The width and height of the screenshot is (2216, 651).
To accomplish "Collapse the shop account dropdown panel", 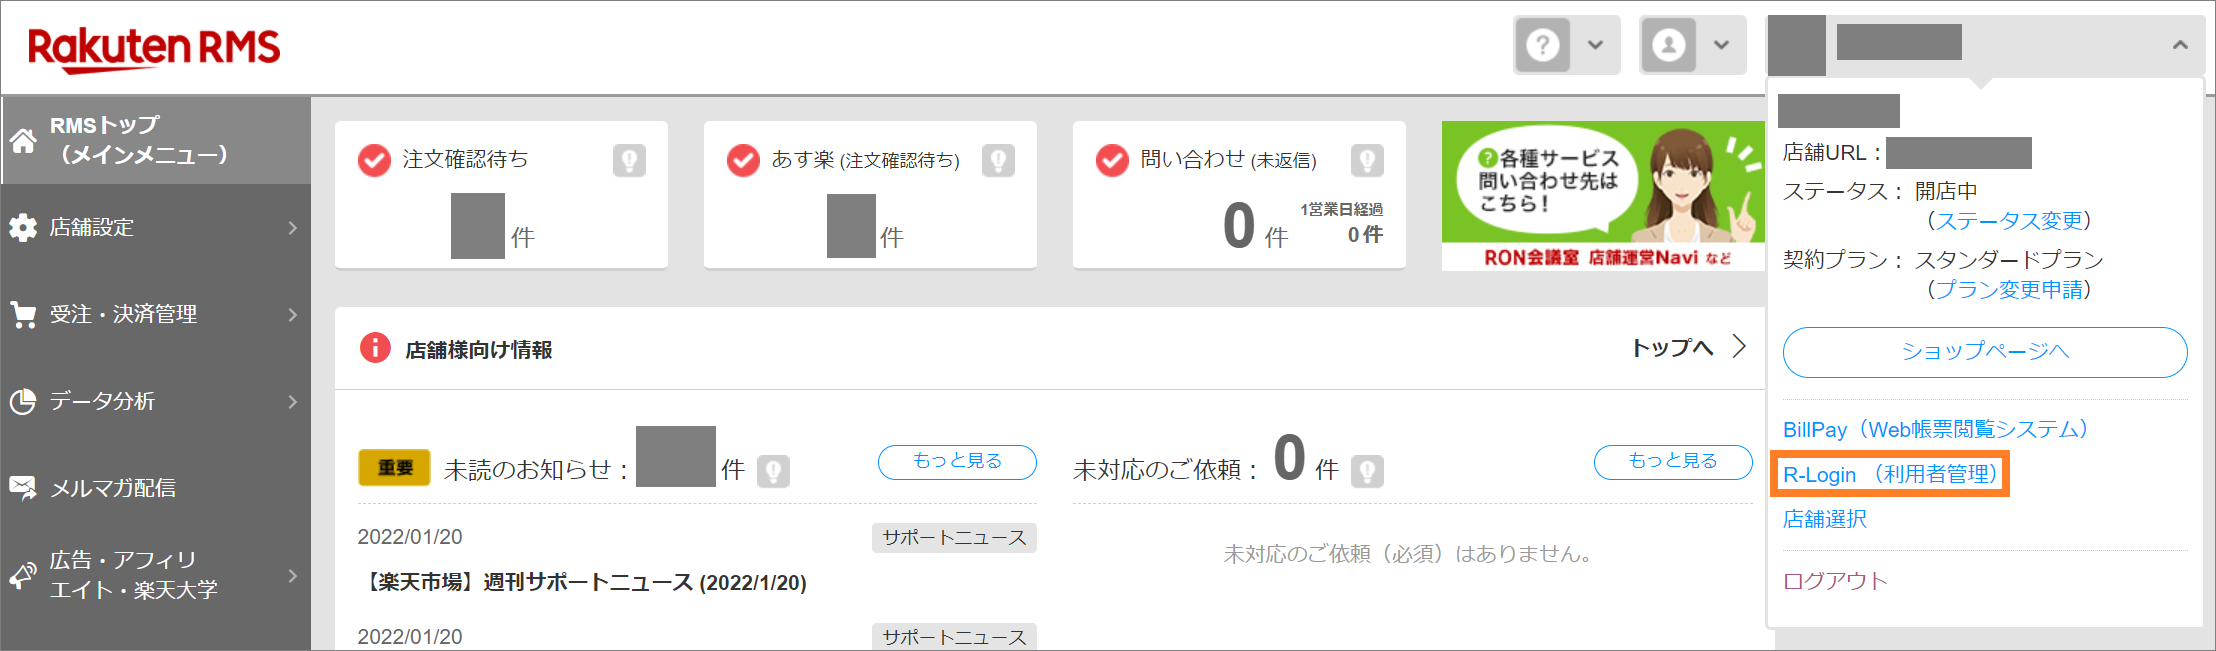I will (x=2180, y=45).
